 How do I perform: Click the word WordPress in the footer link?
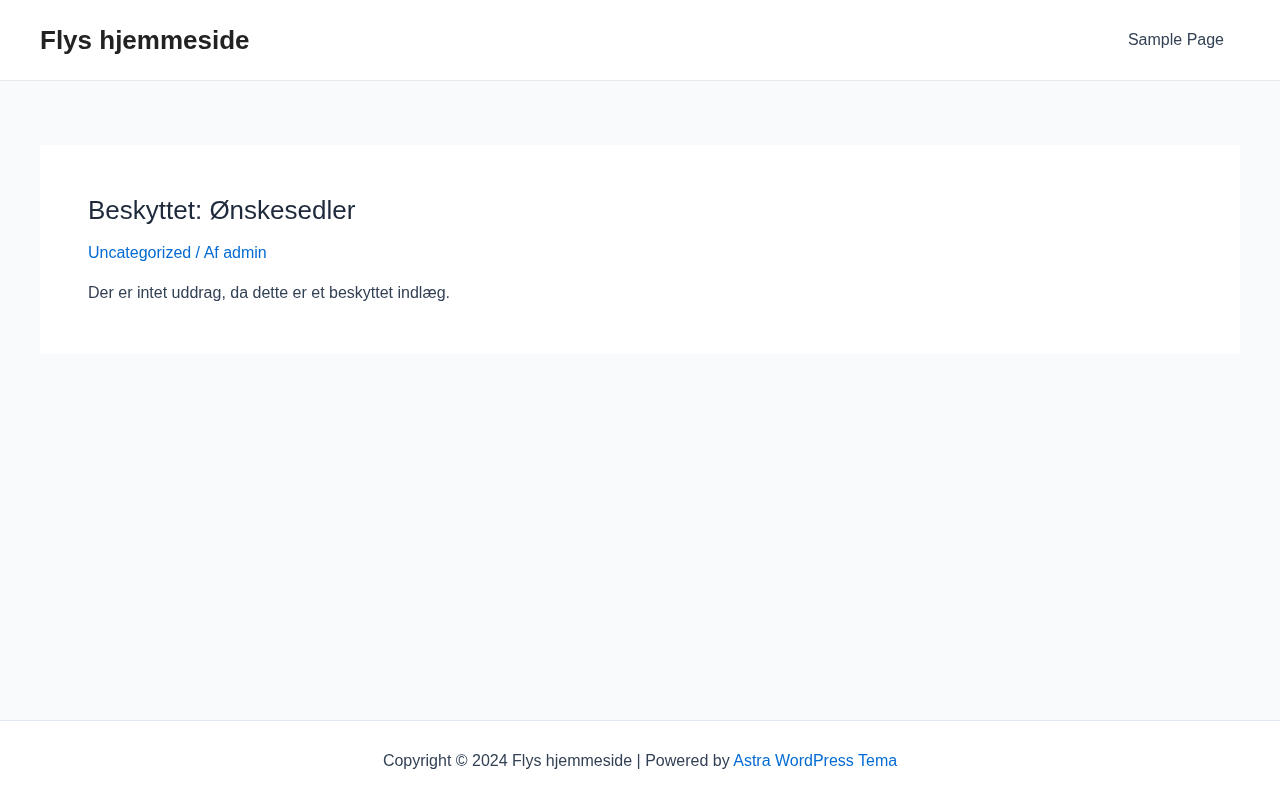point(814,761)
